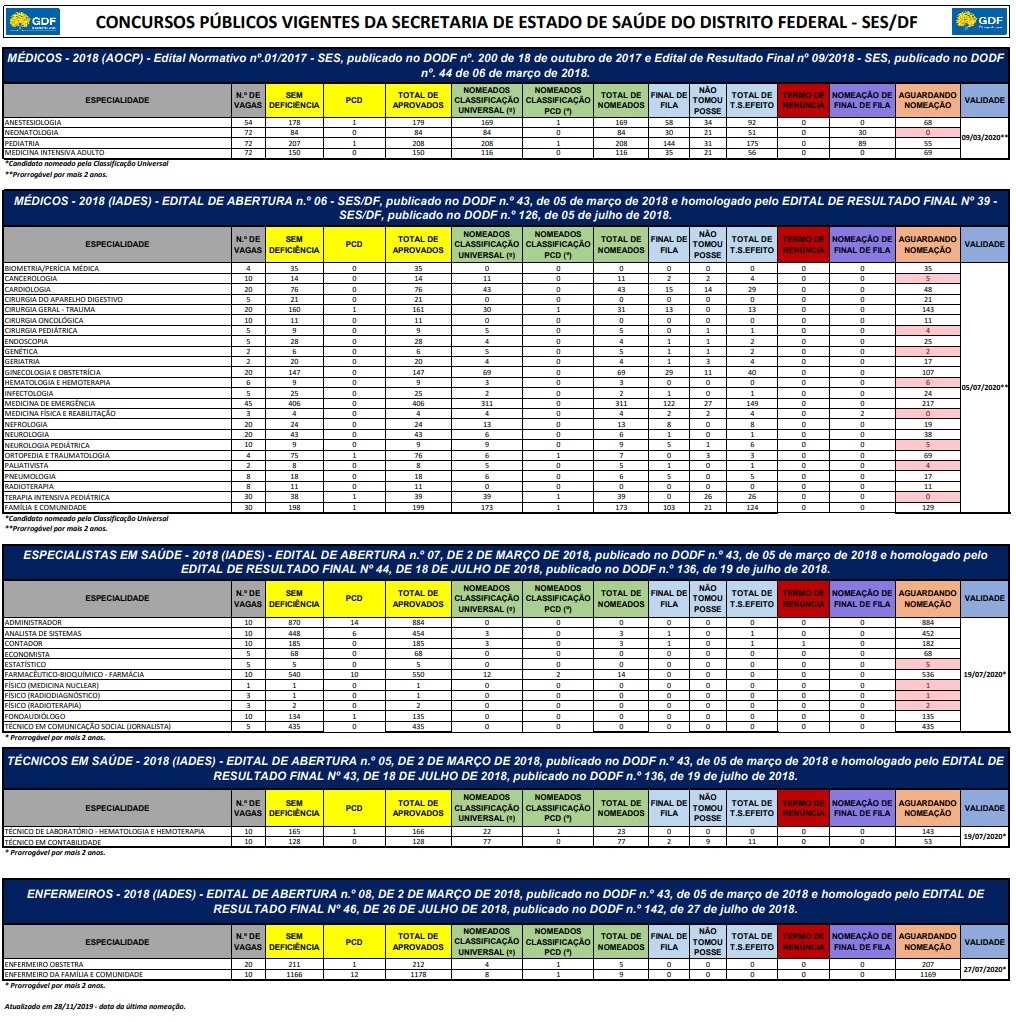Click the Especialistas em Saúde section banner
Image resolution: width=1016 pixels, height=1022 pixels.
coord(507,562)
